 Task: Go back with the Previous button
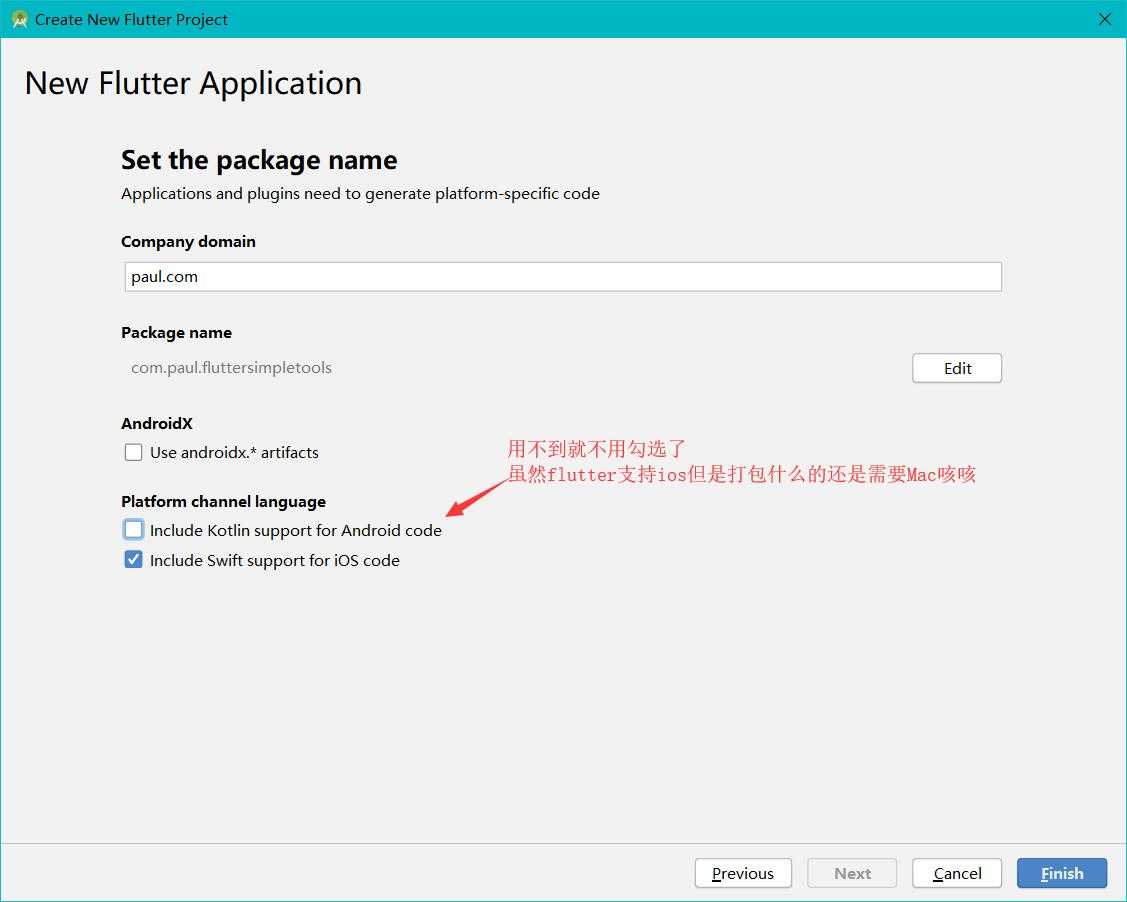click(743, 873)
